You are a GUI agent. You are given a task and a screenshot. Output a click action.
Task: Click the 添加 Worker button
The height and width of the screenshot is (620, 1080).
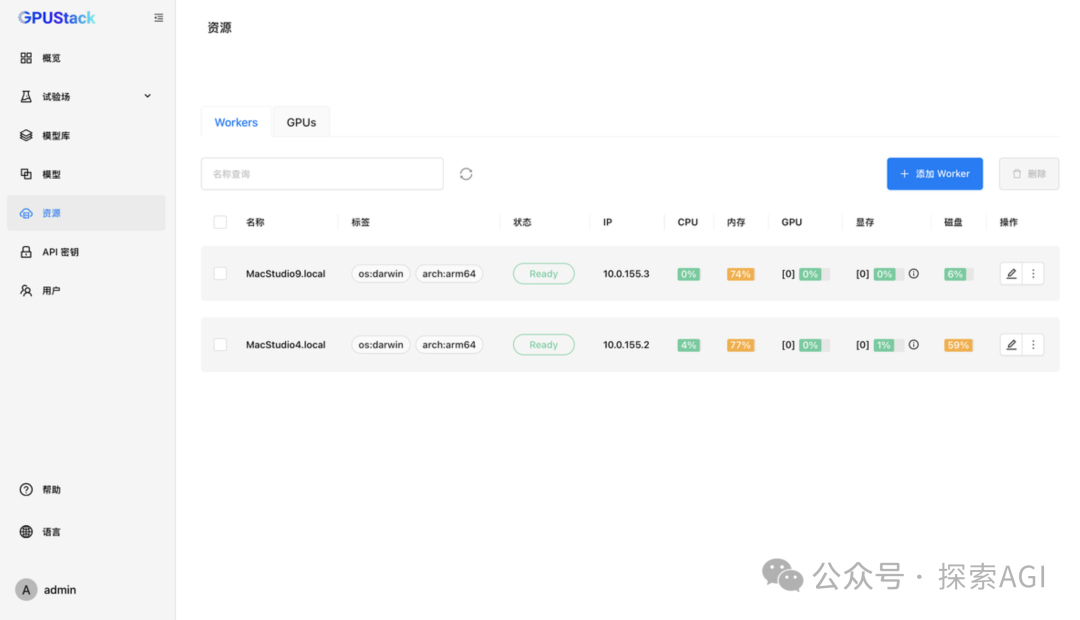[x=935, y=174]
